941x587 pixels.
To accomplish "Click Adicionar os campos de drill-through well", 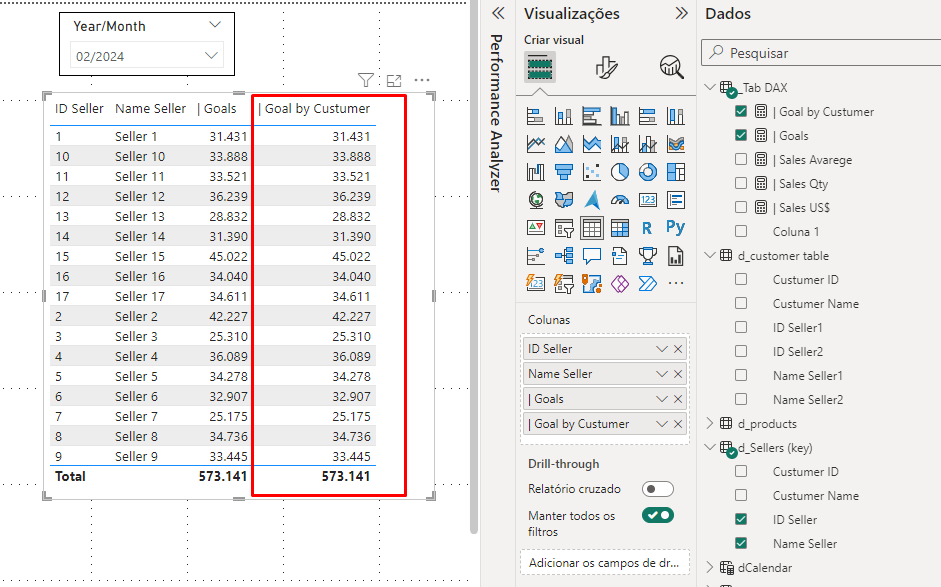I will (605, 563).
